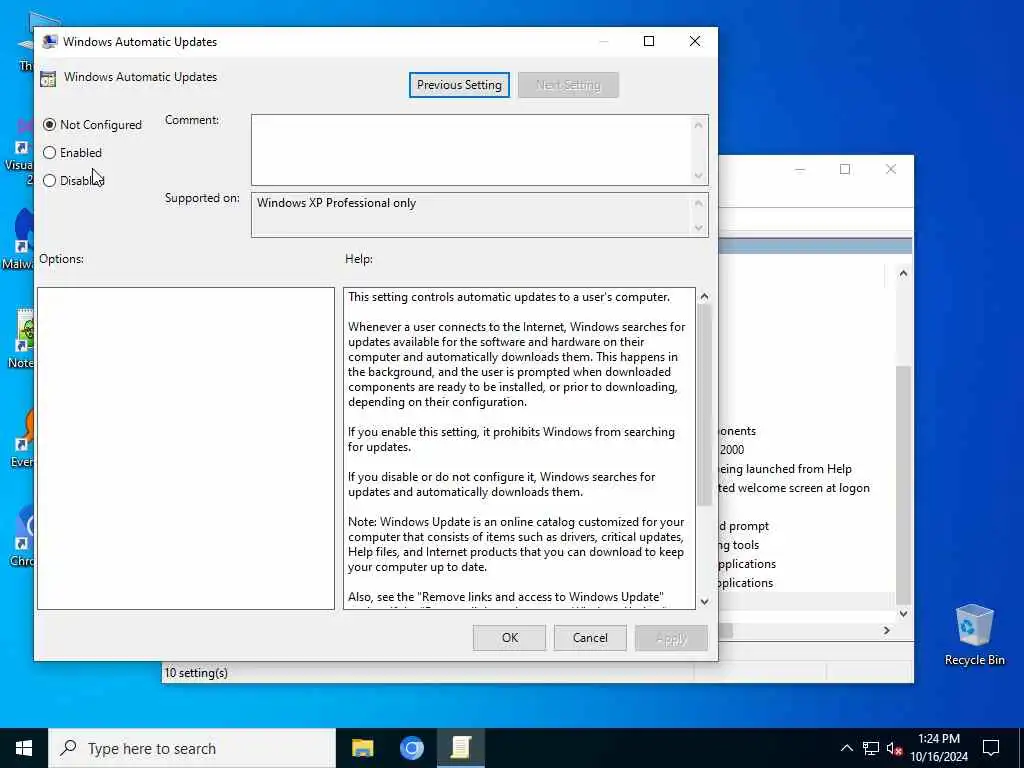Click inside the Comment text box
Image resolution: width=1024 pixels, height=768 pixels.
pyautogui.click(x=471, y=150)
